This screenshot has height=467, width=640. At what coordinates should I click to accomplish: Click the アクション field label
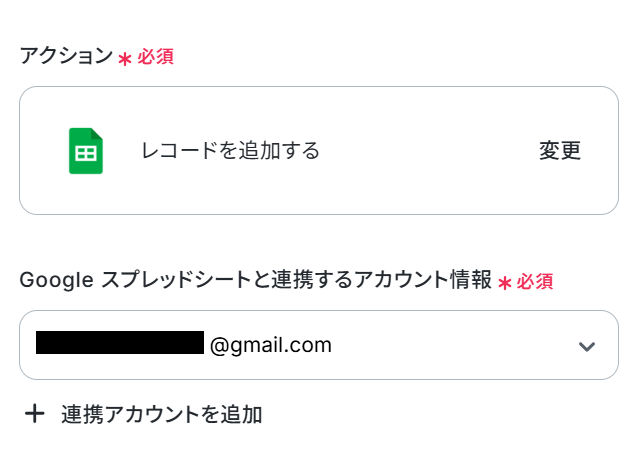66,56
